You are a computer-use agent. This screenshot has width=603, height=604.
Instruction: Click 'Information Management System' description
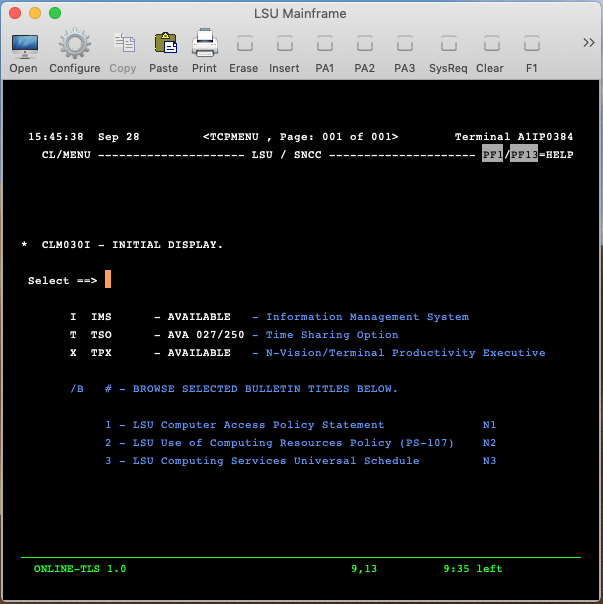(368, 317)
